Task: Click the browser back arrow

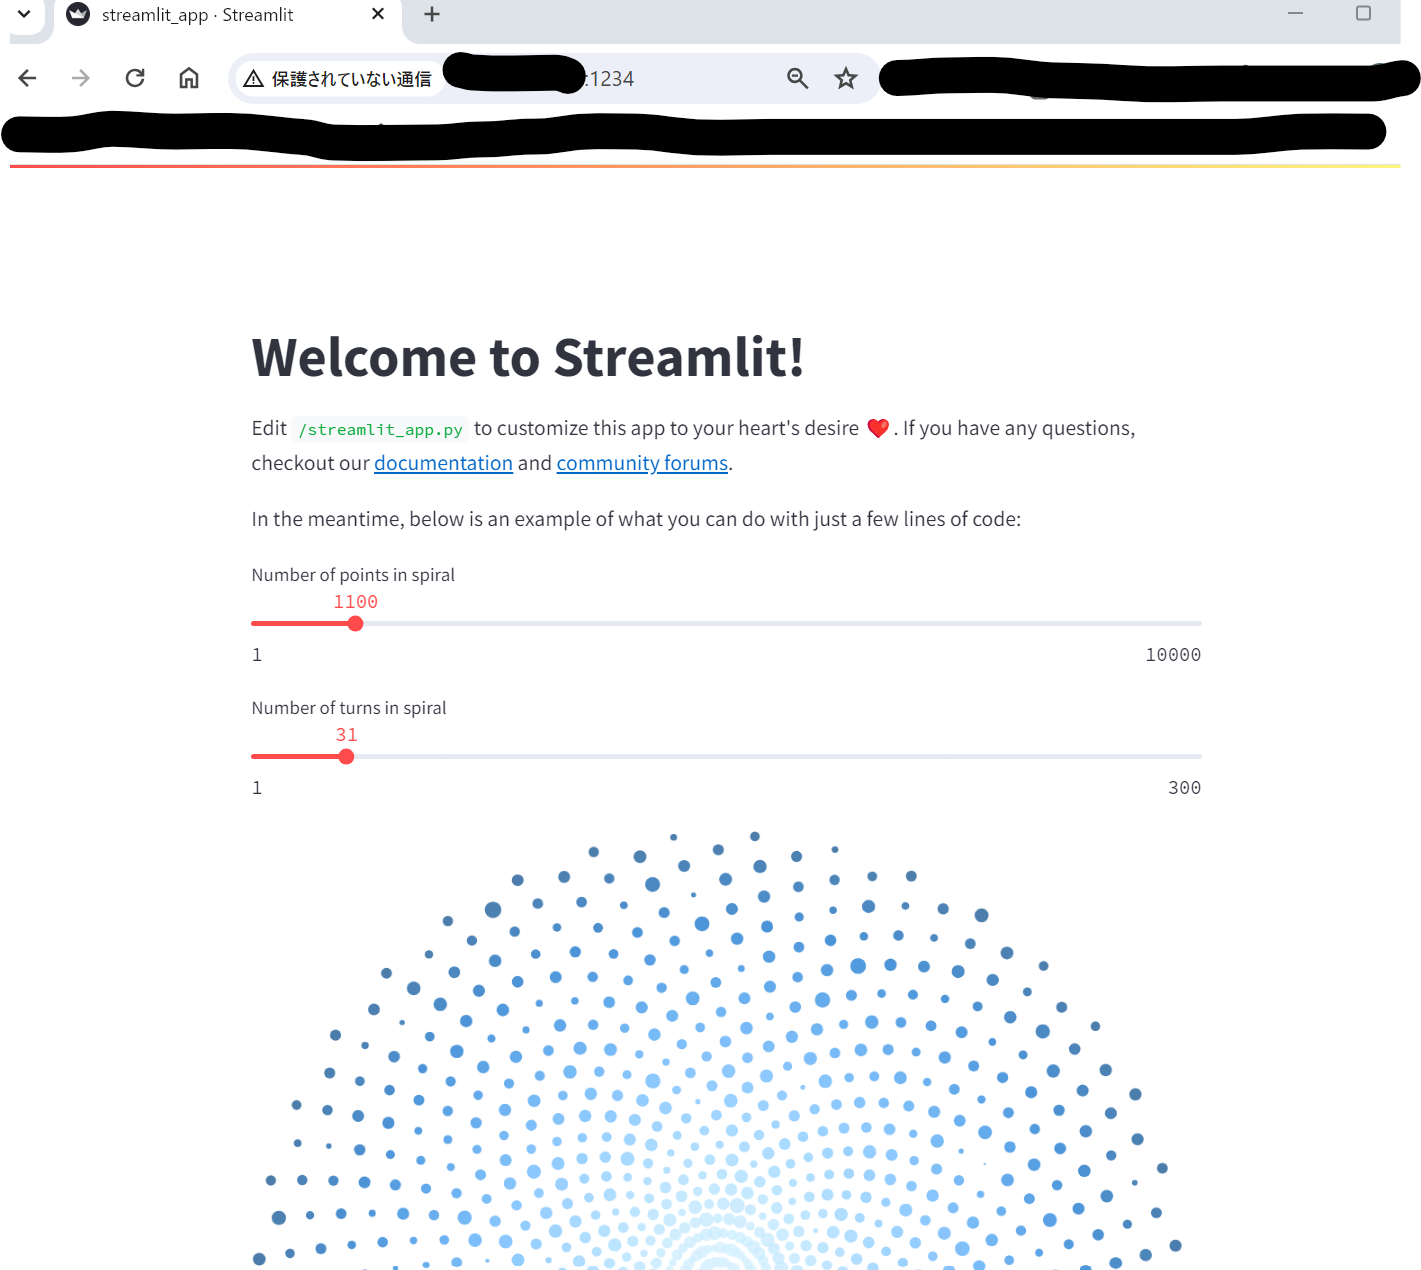Action: click(x=27, y=77)
